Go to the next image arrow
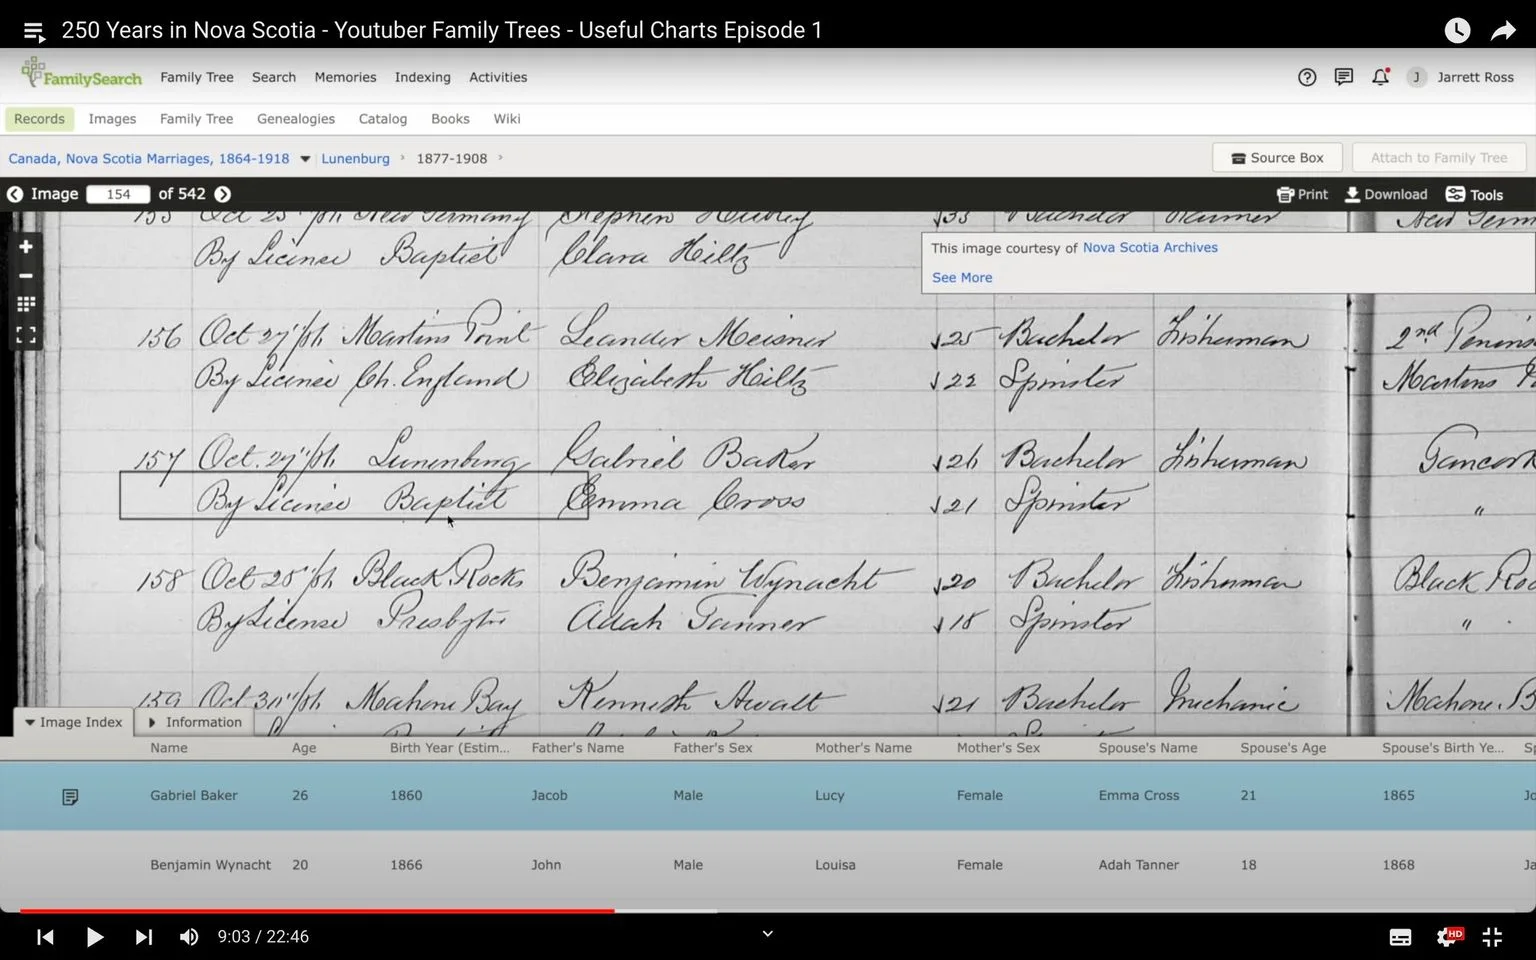The width and height of the screenshot is (1536, 960). (x=223, y=194)
